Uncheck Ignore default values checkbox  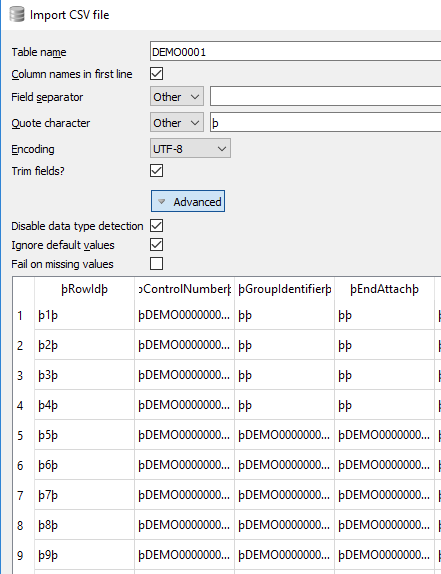point(157,245)
